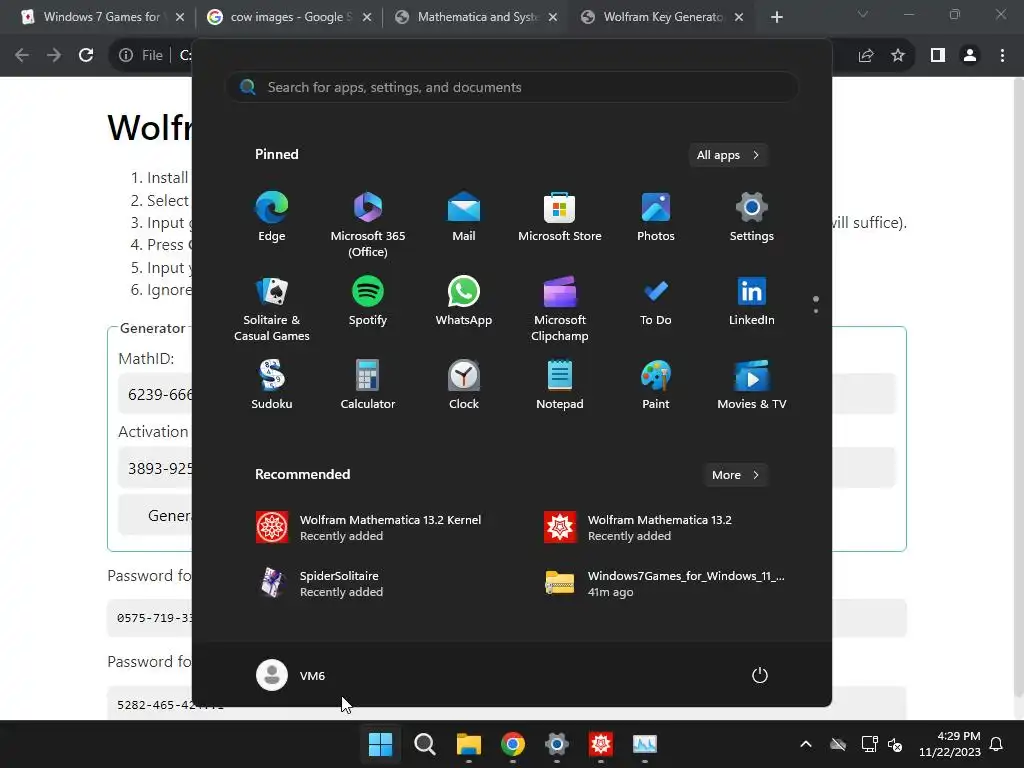Expand All apps list
The image size is (1024, 768).
(x=728, y=155)
